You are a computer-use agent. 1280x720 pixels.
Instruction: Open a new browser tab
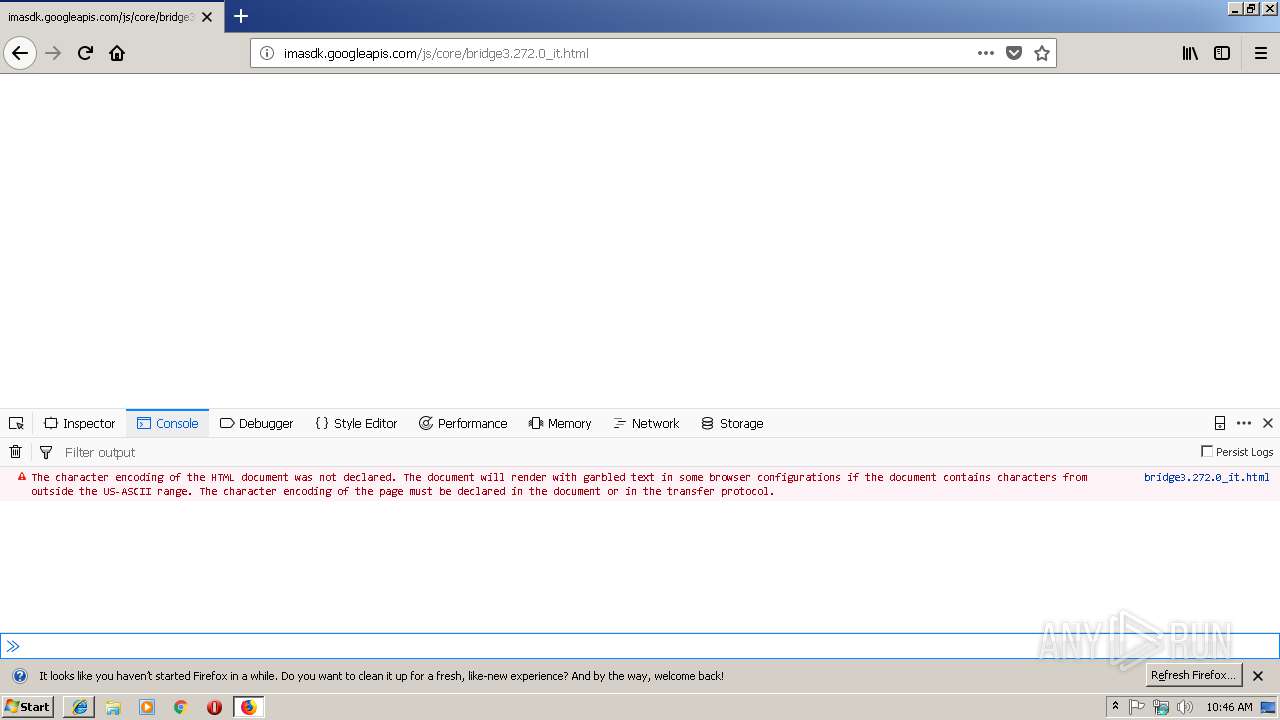(x=241, y=16)
